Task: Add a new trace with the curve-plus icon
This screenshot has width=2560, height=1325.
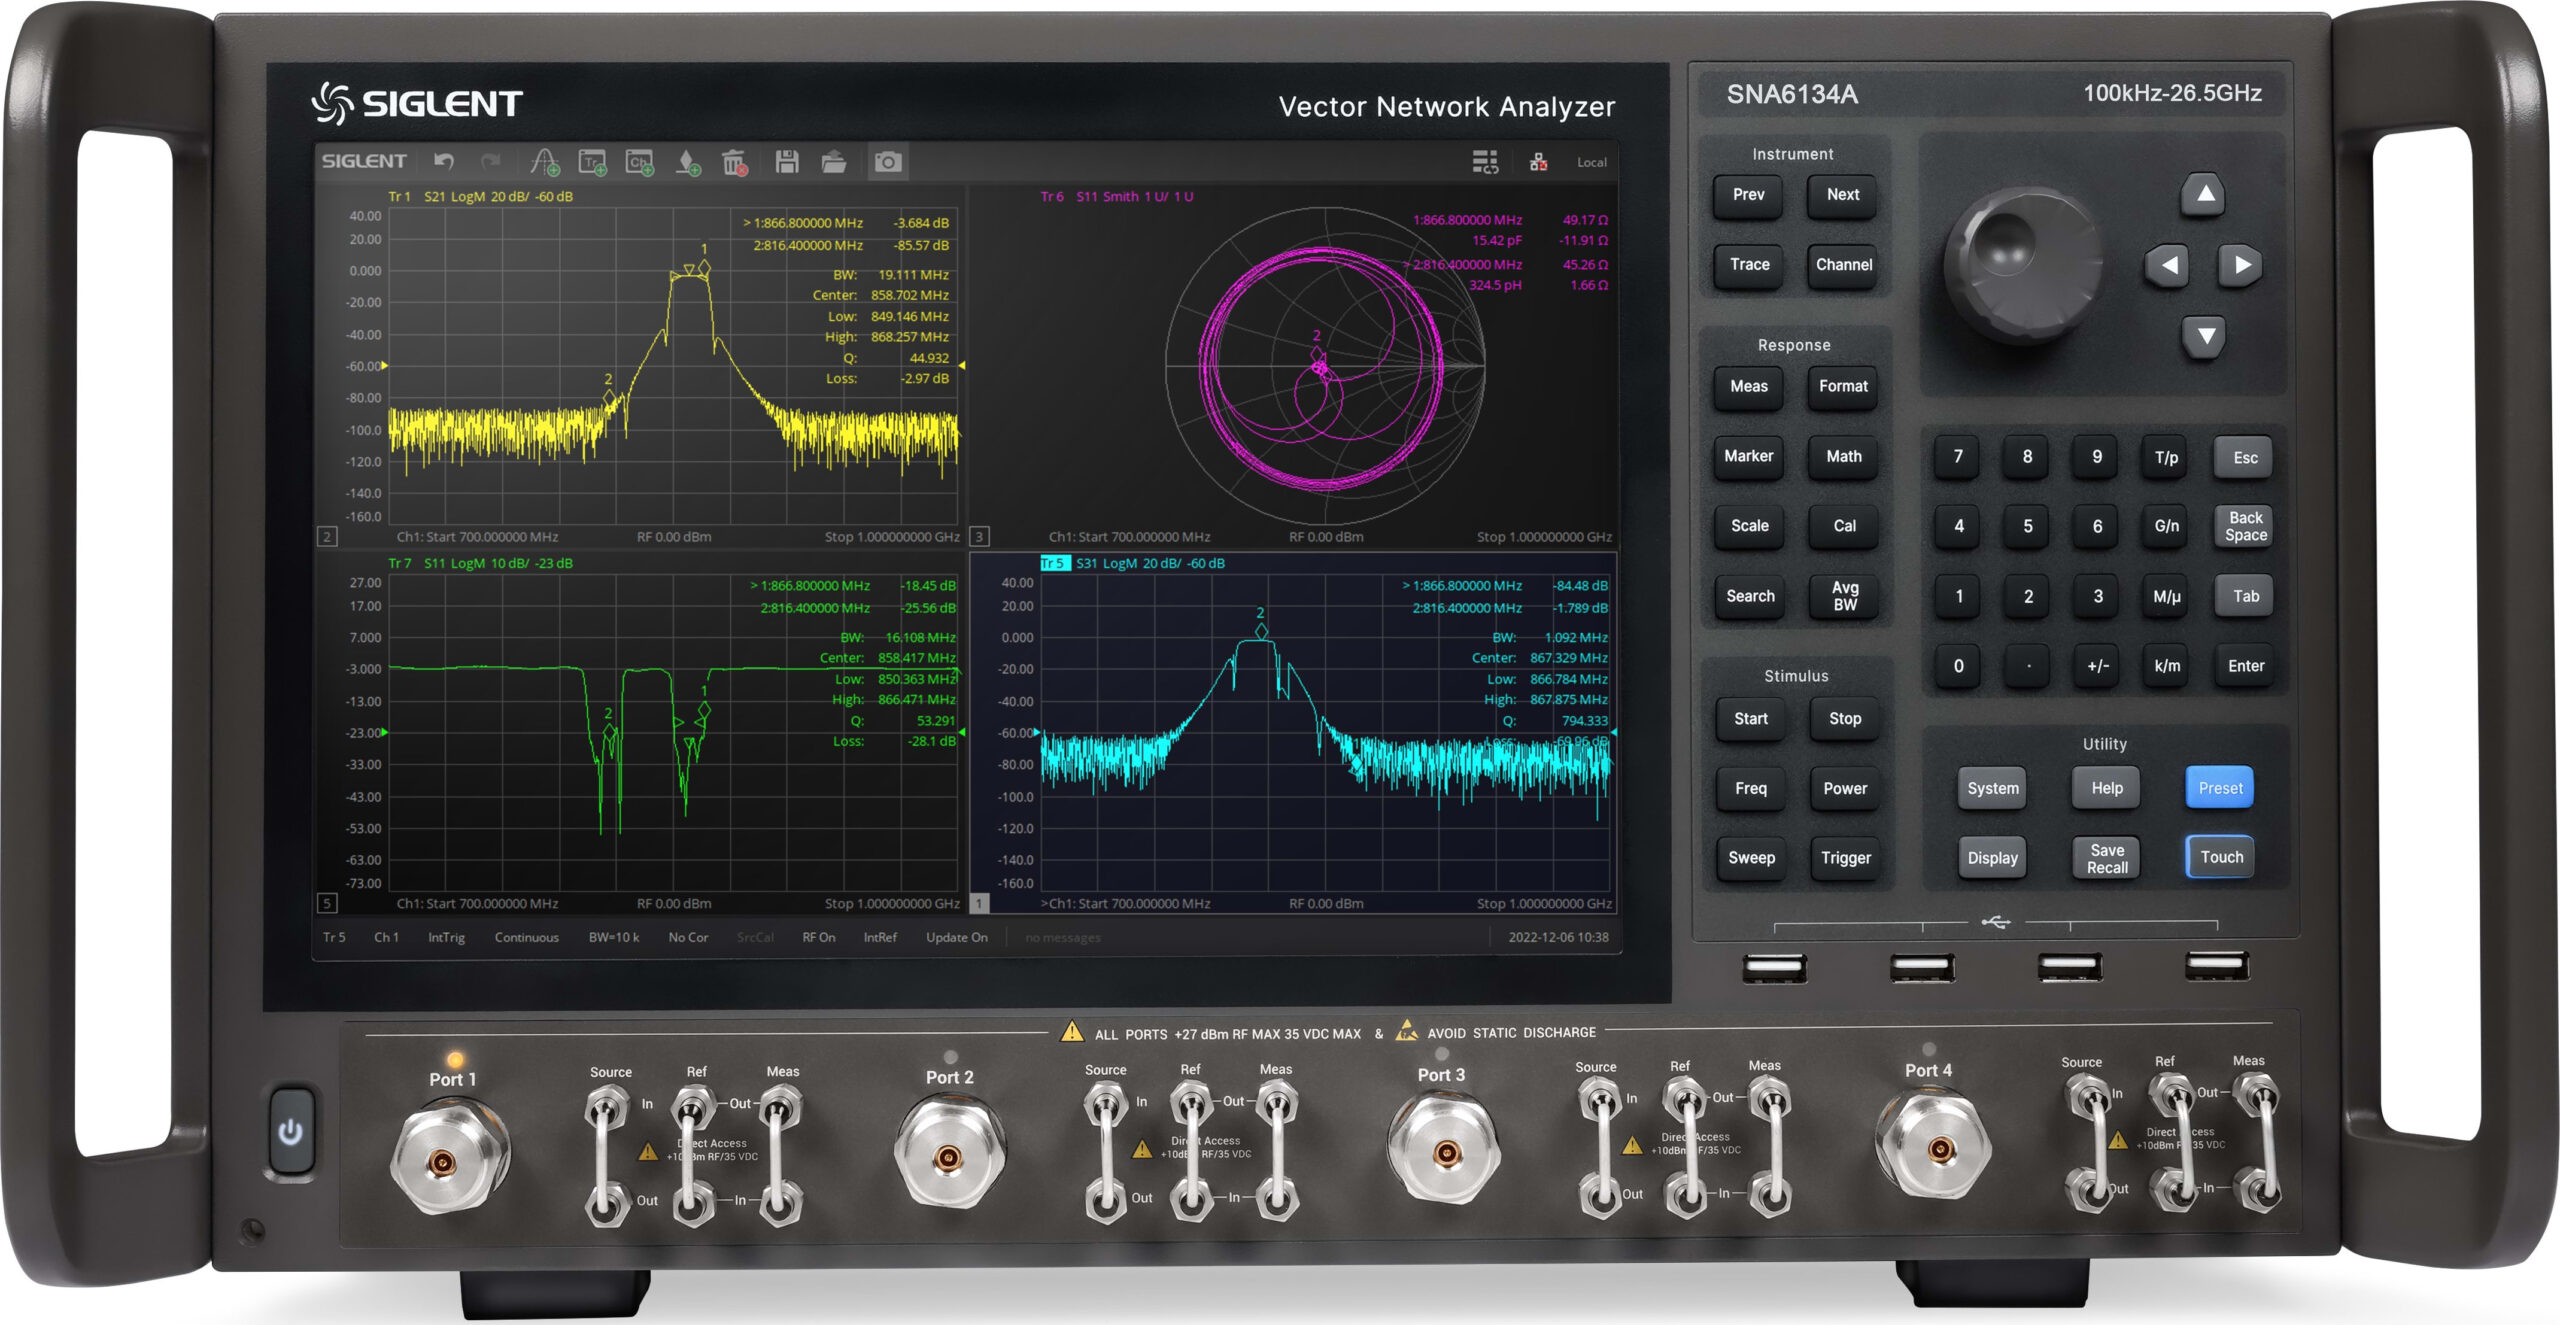Action: click(545, 161)
